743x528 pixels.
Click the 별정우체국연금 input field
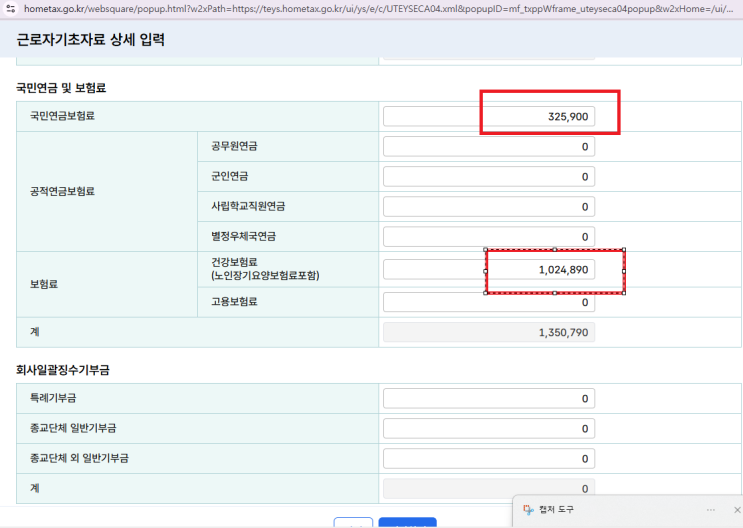click(x=489, y=237)
